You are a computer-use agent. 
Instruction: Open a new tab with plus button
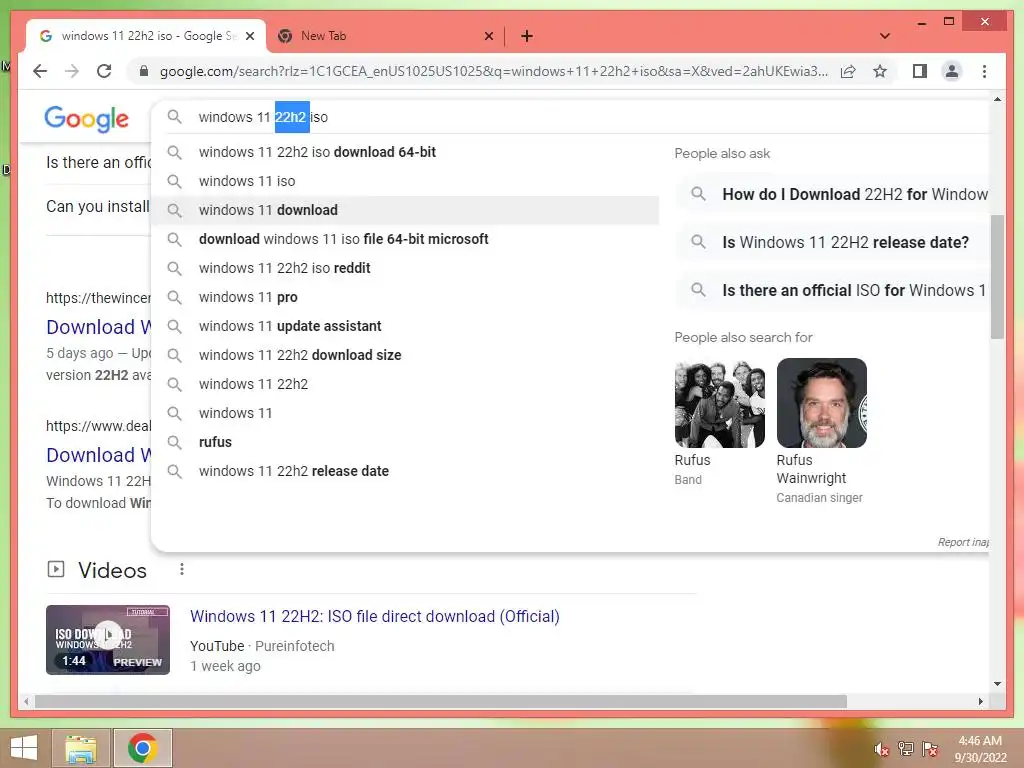pos(527,36)
